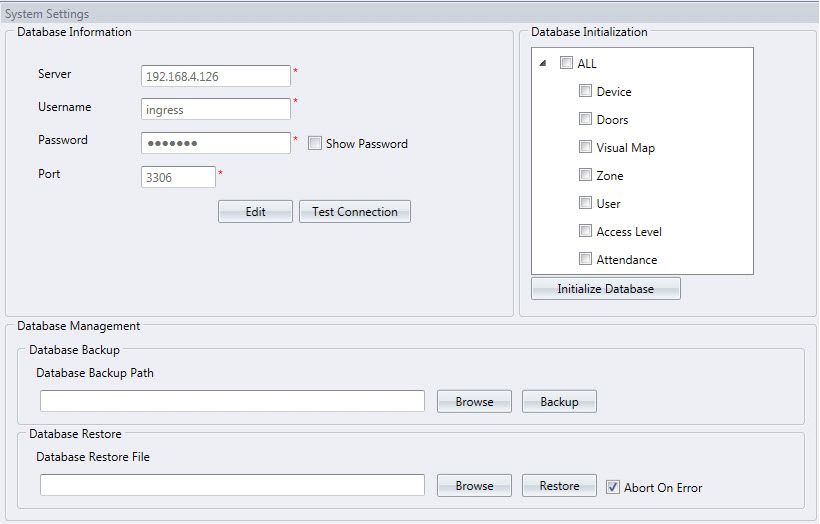Select the Visual Map checkbox
This screenshot has height=524, width=820.
pyautogui.click(x=586, y=148)
